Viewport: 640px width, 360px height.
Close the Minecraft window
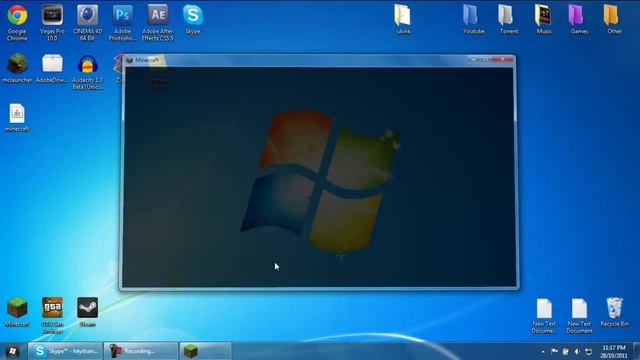tap(501, 60)
